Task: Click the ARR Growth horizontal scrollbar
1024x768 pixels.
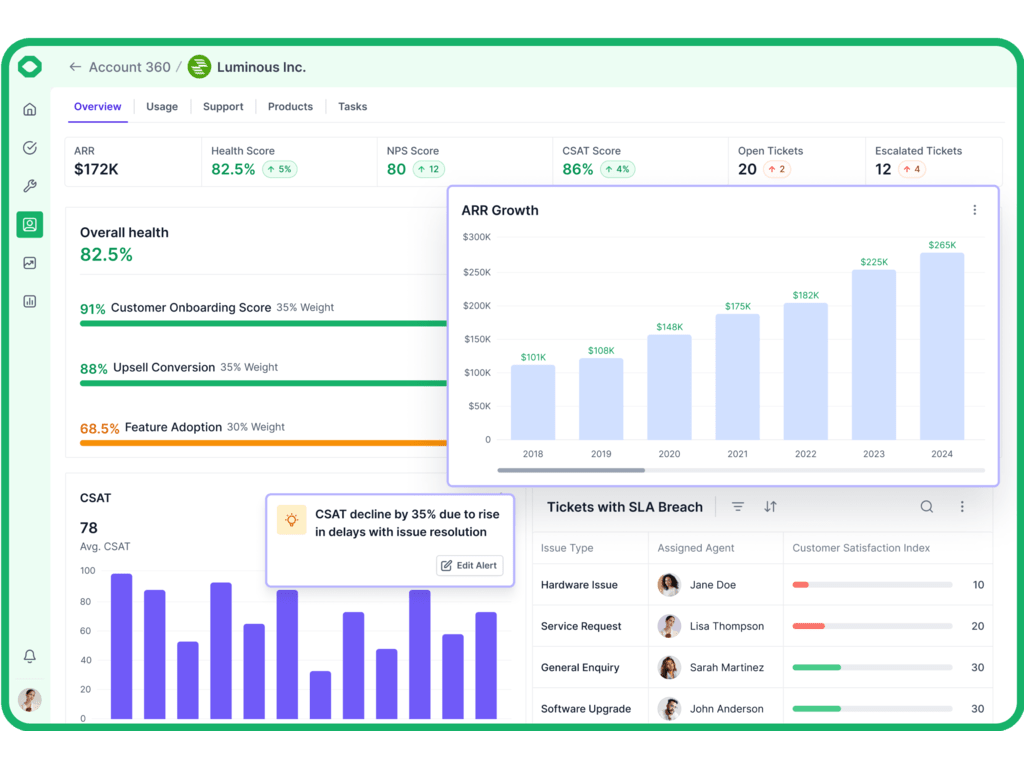Action: point(571,470)
